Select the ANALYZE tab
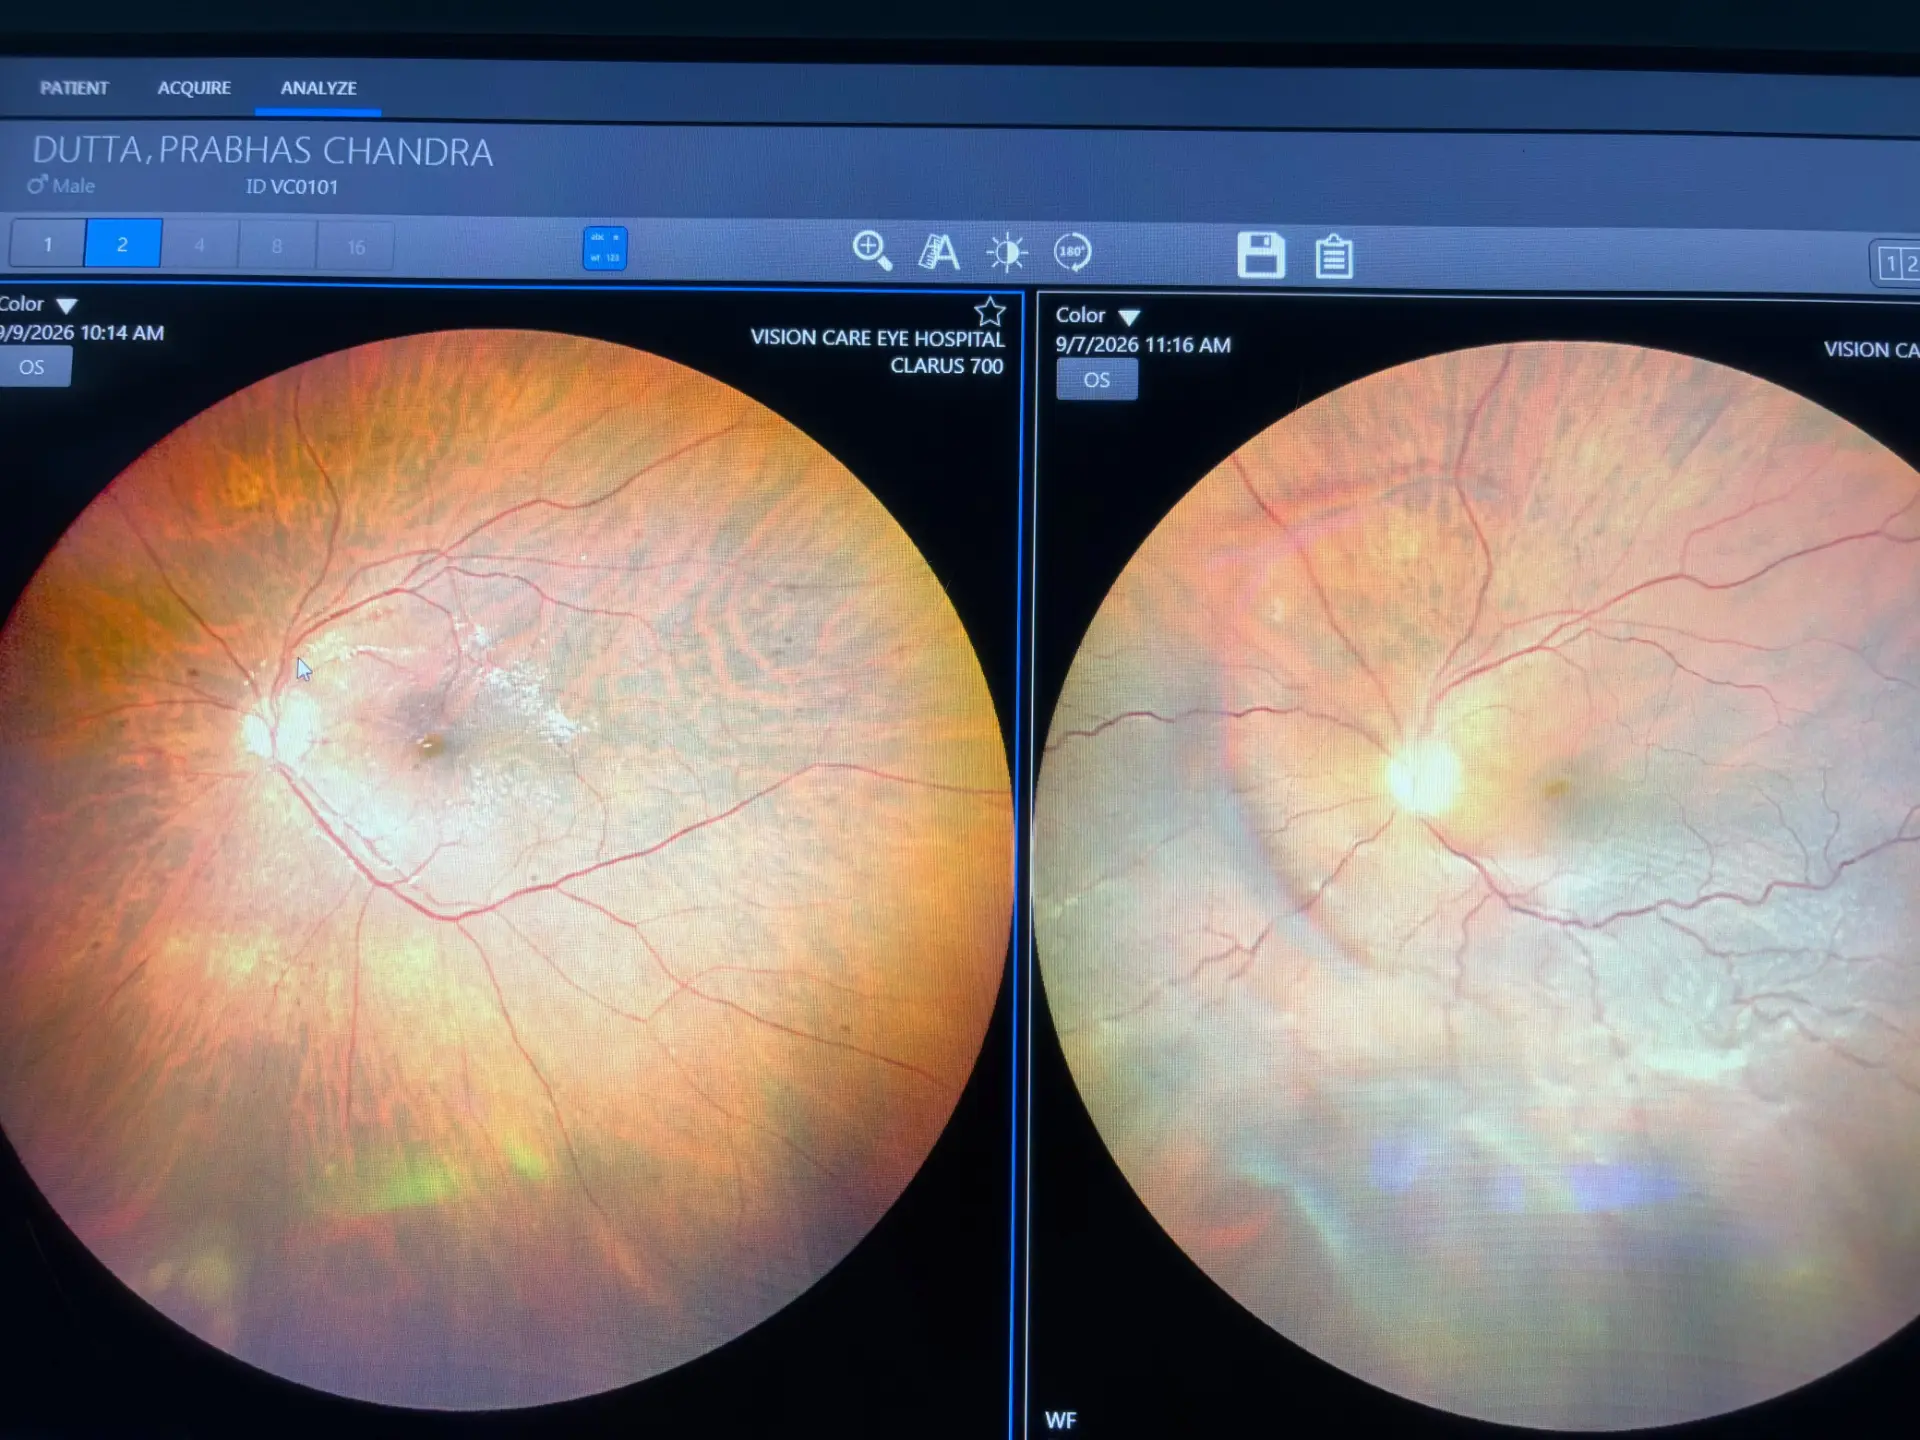Viewport: 1920px width, 1440px height. [x=318, y=88]
